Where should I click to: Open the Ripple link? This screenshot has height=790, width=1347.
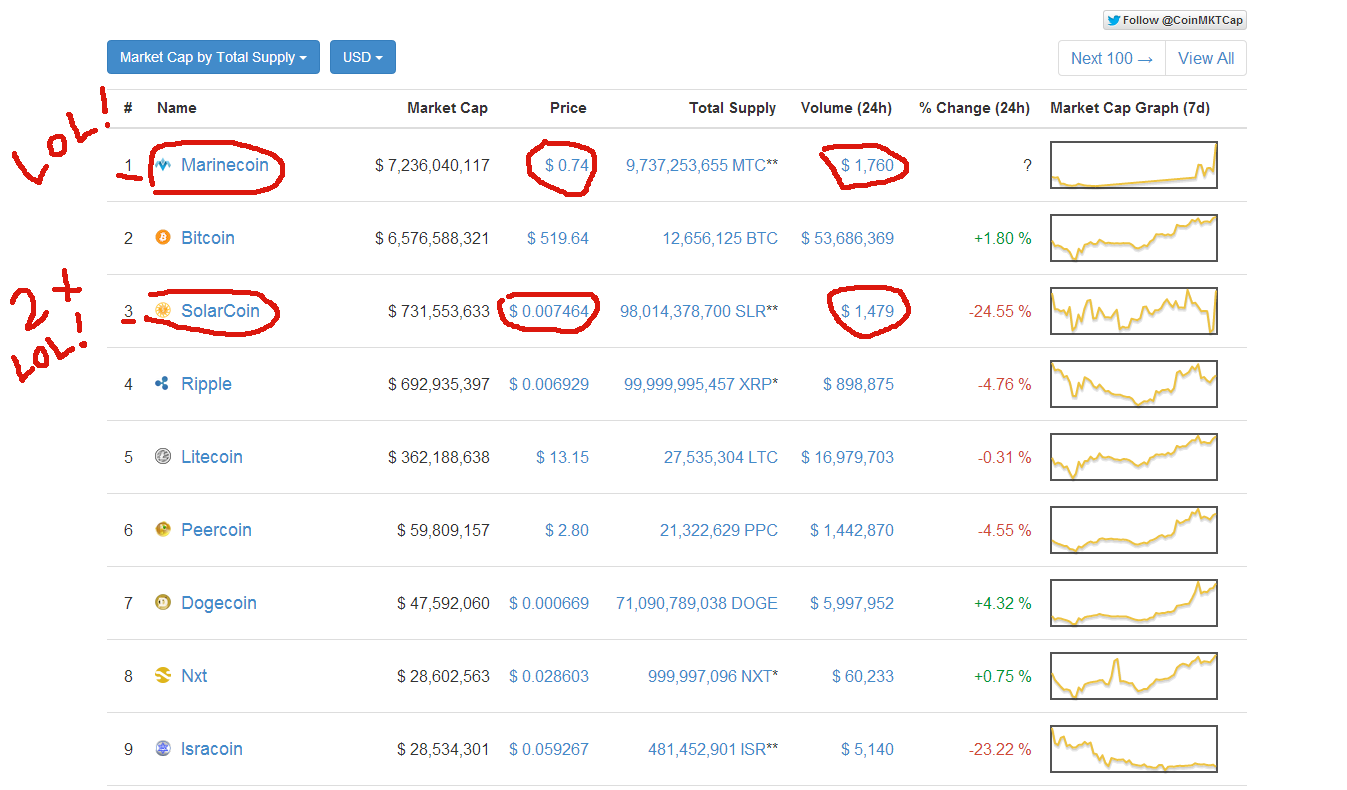coord(206,384)
